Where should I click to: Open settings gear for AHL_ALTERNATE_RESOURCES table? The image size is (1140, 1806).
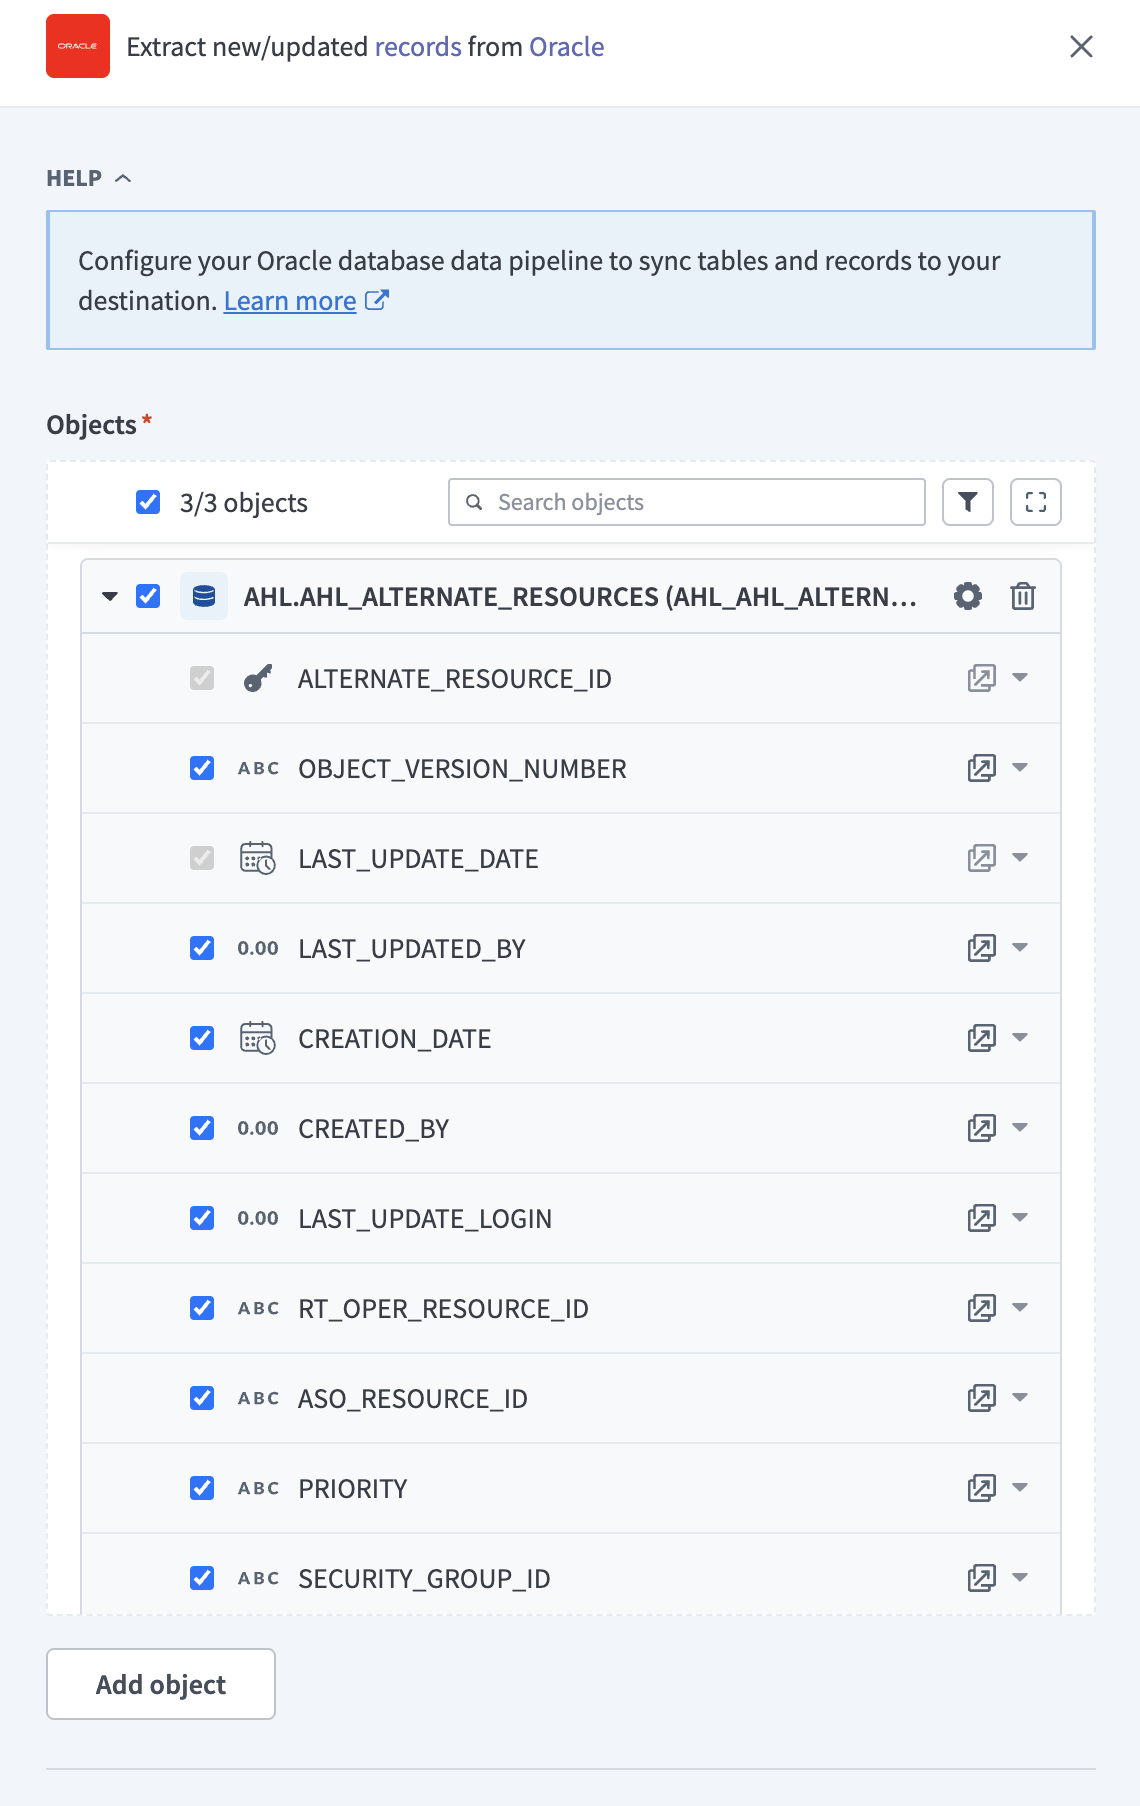(967, 597)
